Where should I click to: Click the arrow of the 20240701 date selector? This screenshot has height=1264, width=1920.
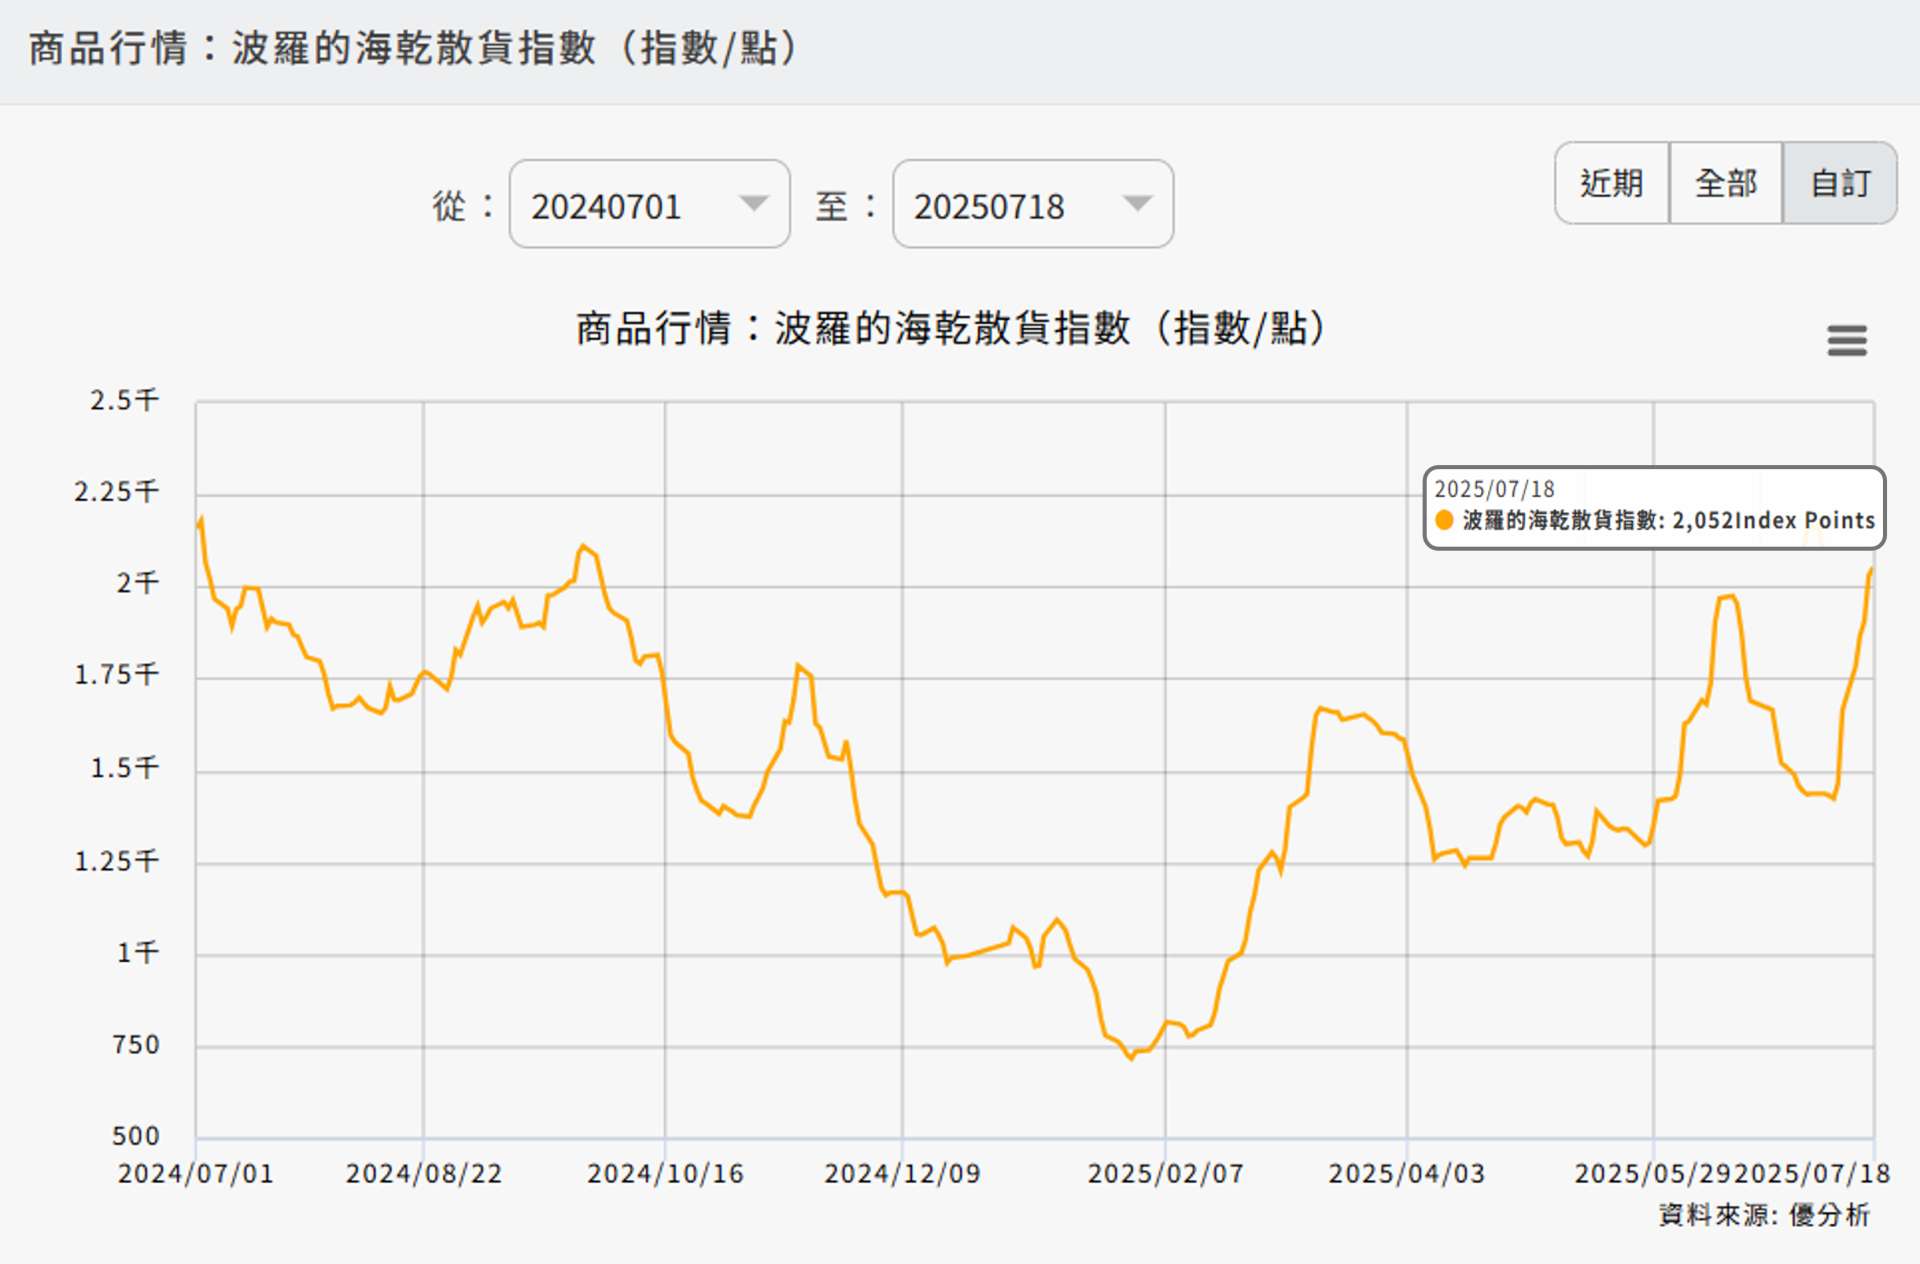pos(753,204)
